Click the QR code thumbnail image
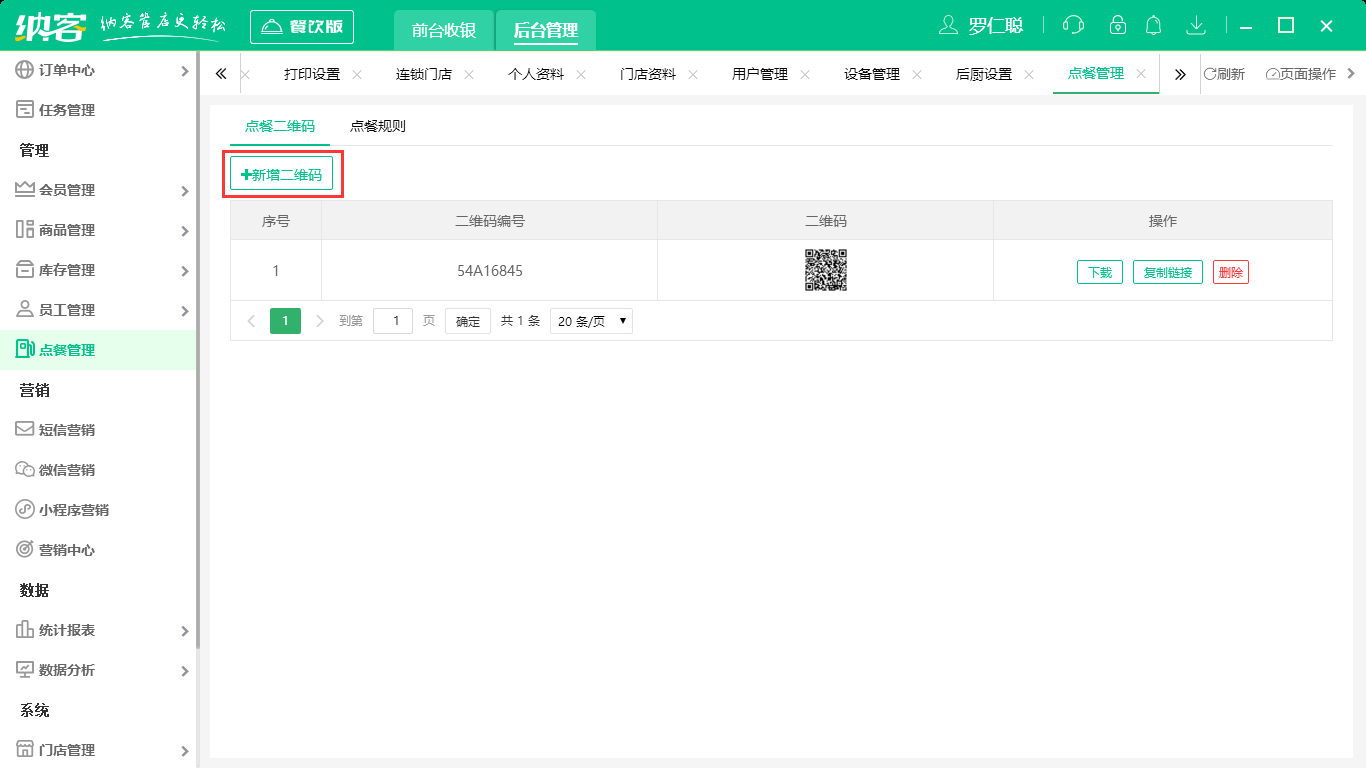 tap(825, 270)
